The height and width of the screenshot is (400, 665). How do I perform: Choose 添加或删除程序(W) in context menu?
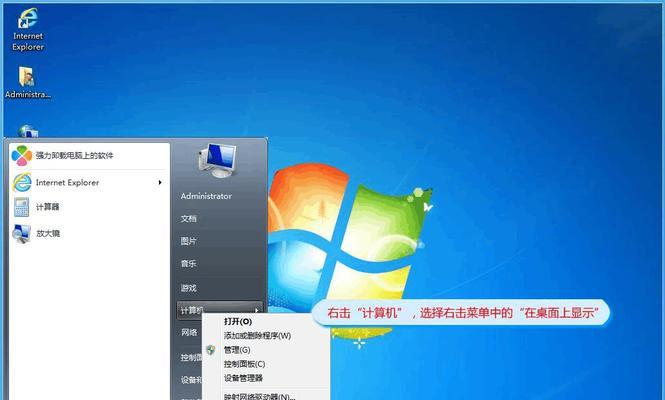point(257,336)
